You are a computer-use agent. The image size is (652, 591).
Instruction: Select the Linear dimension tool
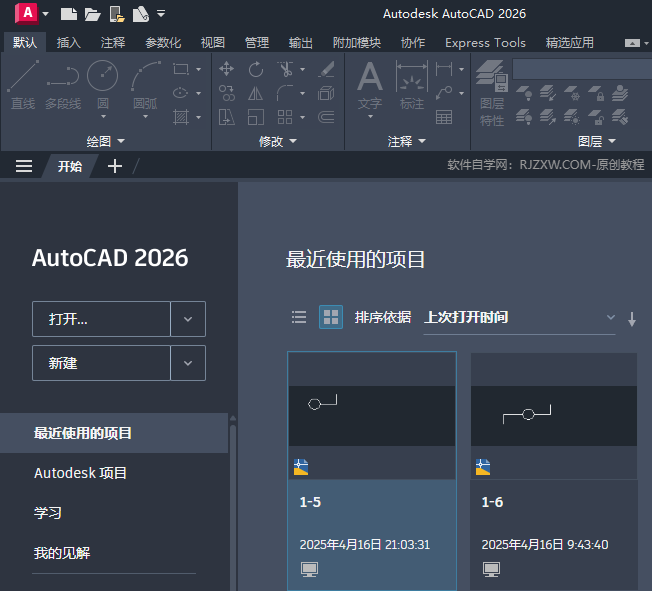click(444, 69)
